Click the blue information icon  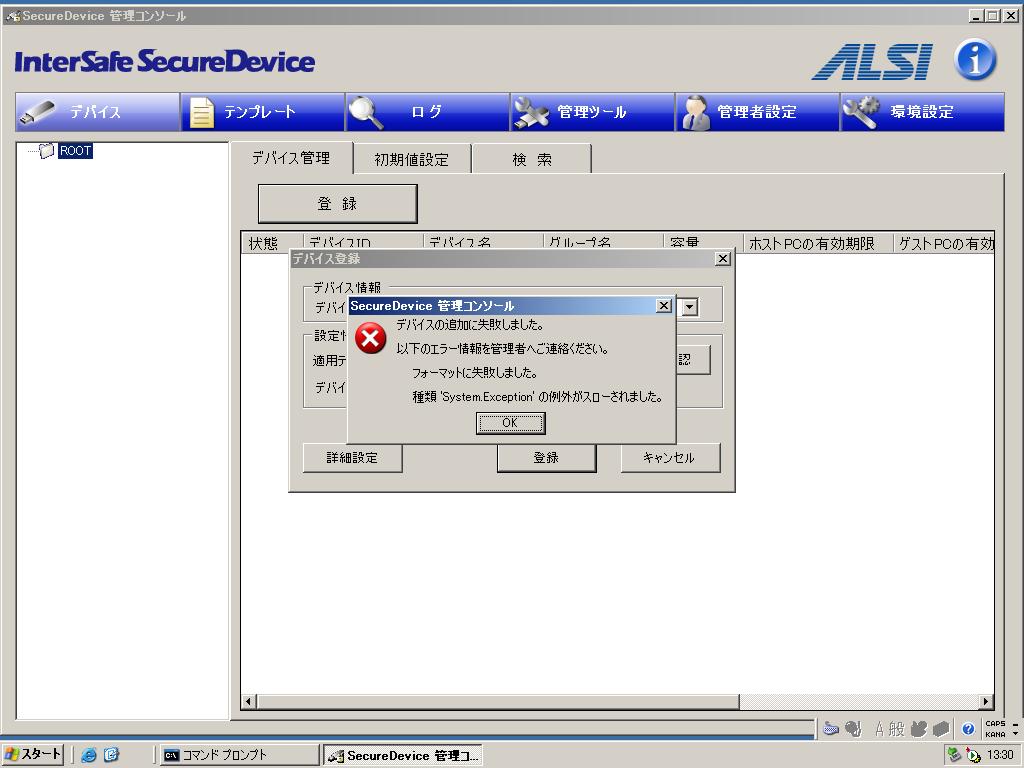tap(975, 60)
